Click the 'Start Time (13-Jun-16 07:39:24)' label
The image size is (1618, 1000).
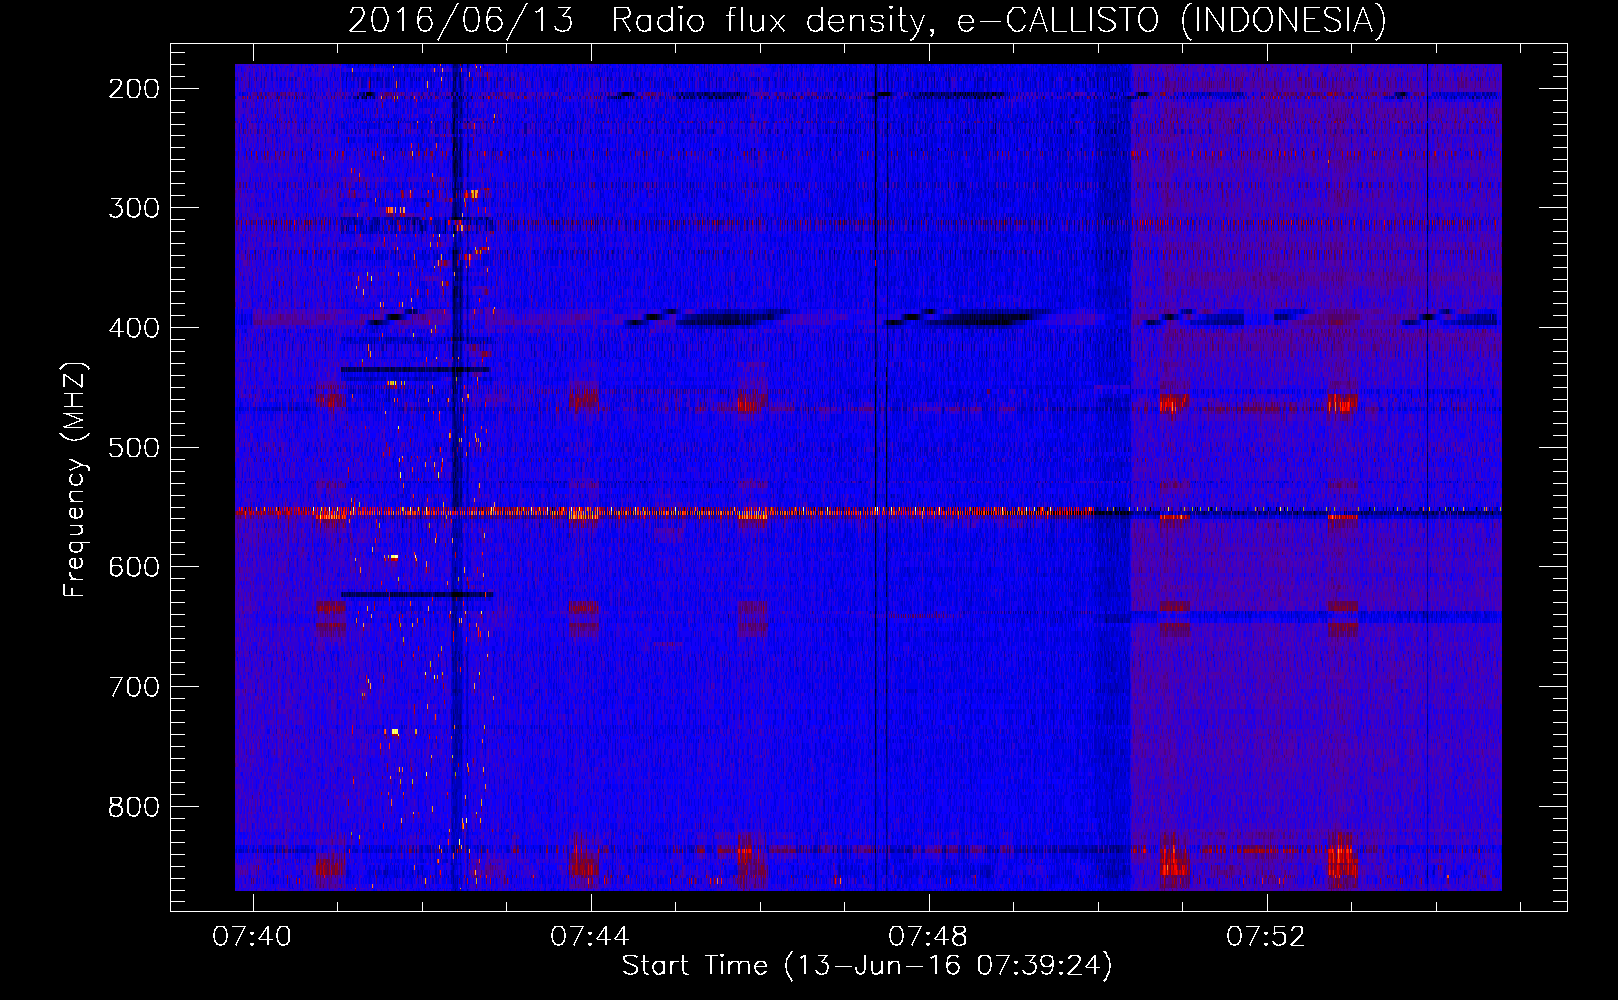(867, 966)
